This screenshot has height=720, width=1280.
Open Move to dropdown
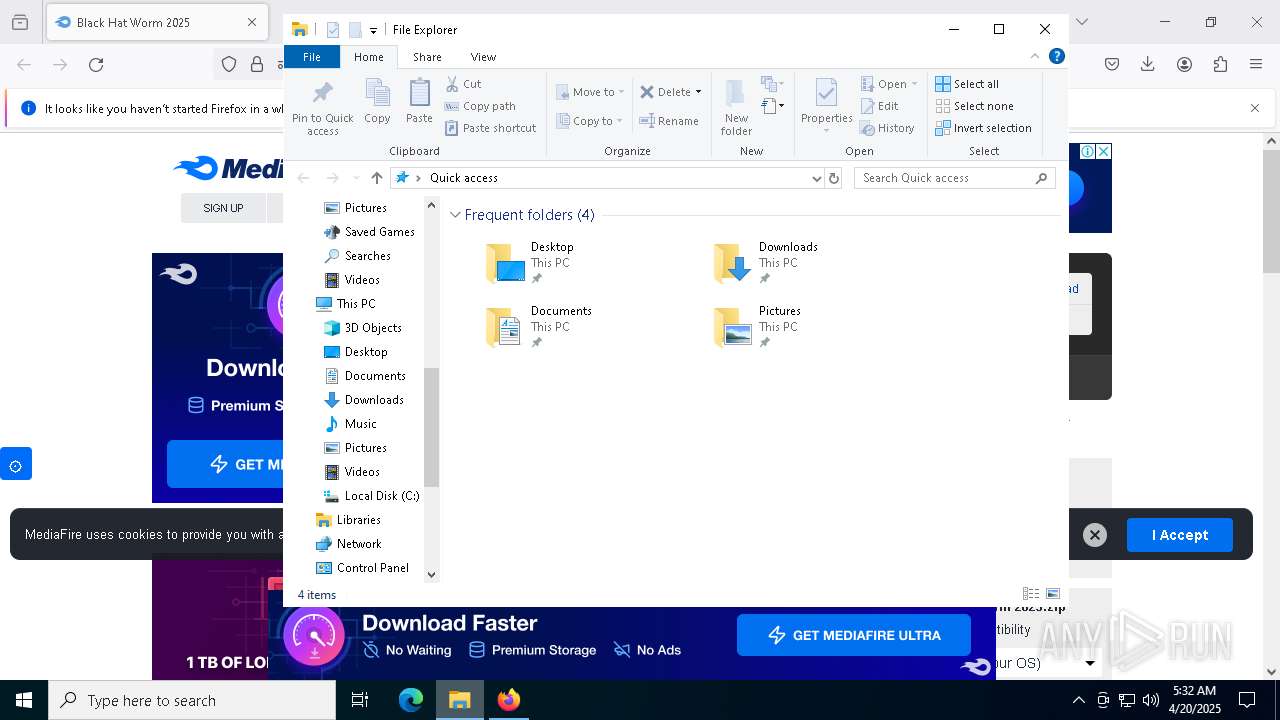(x=590, y=92)
